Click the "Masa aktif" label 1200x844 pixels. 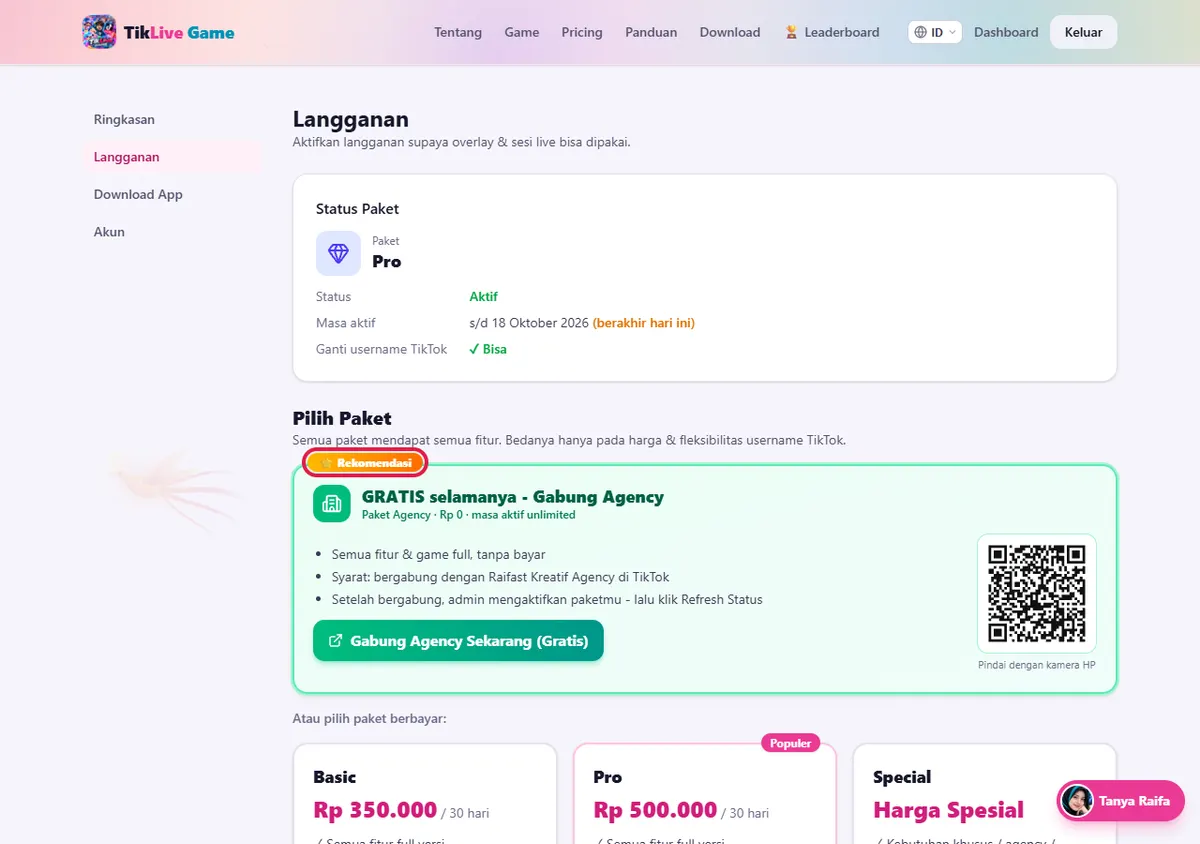click(346, 323)
